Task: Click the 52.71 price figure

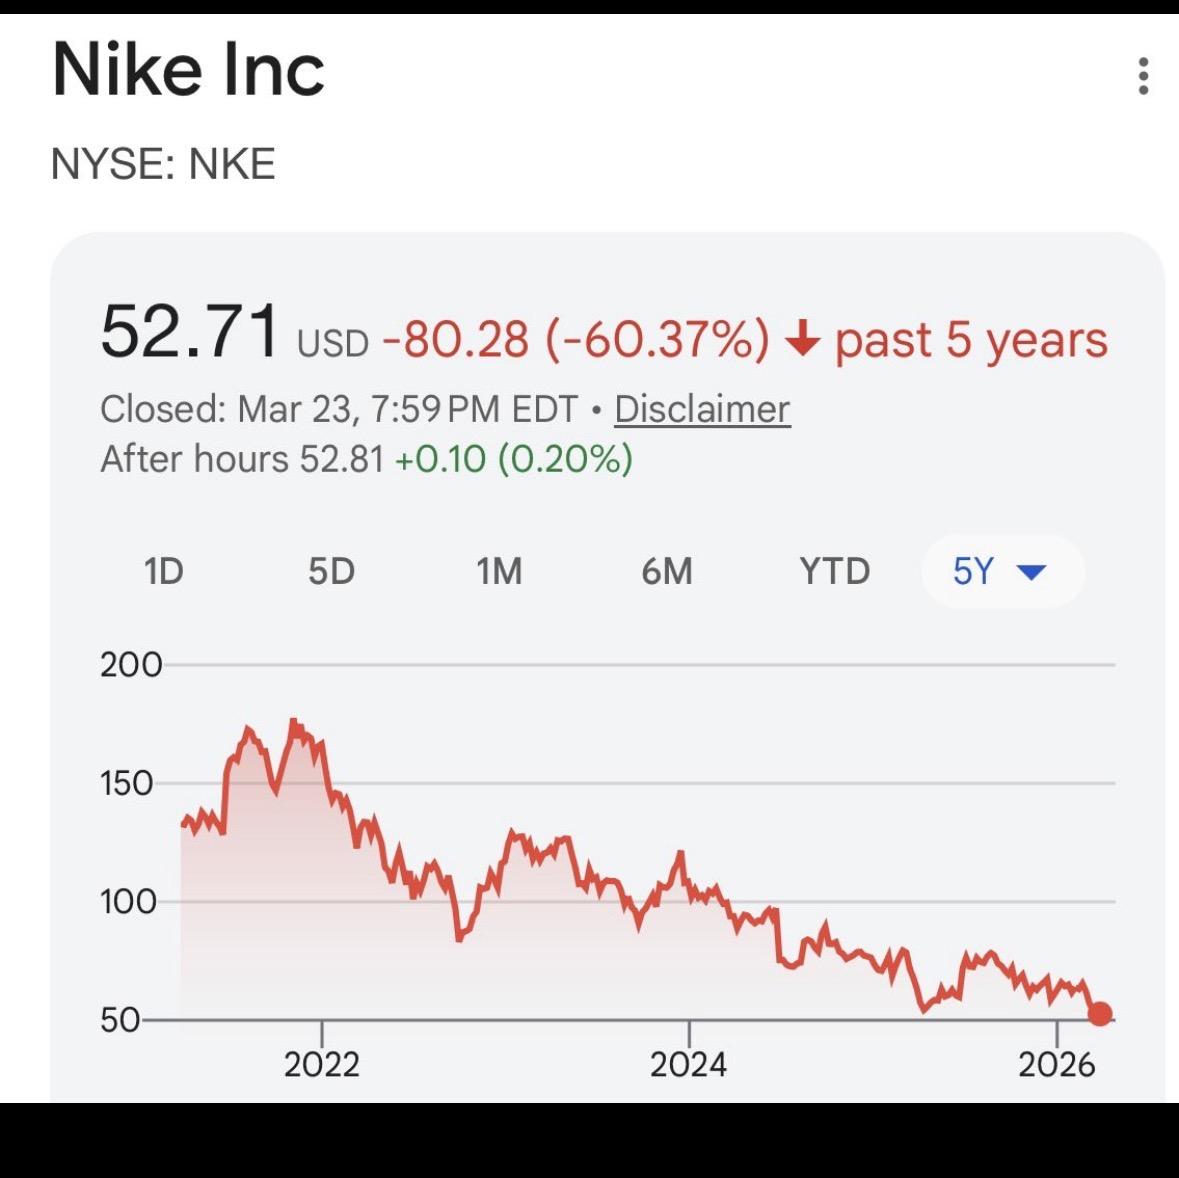Action: pyautogui.click(x=190, y=332)
